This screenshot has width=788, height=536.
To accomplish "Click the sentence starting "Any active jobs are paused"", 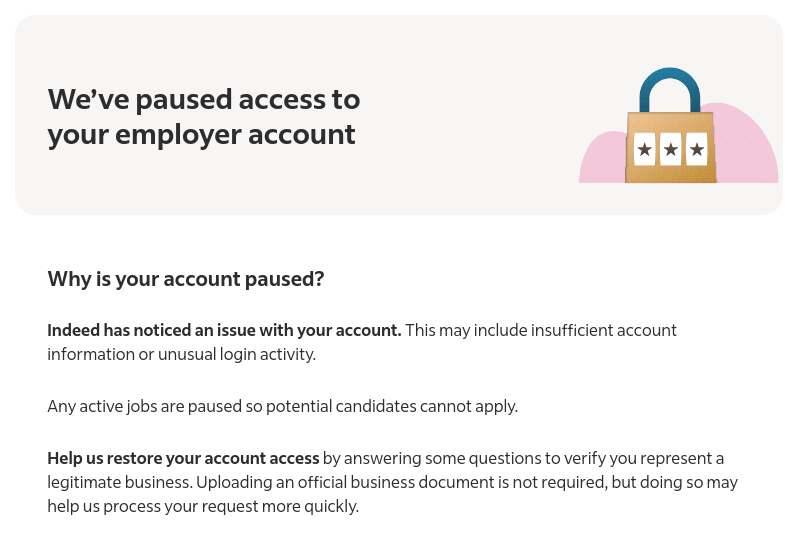I will pyautogui.click(x=282, y=406).
